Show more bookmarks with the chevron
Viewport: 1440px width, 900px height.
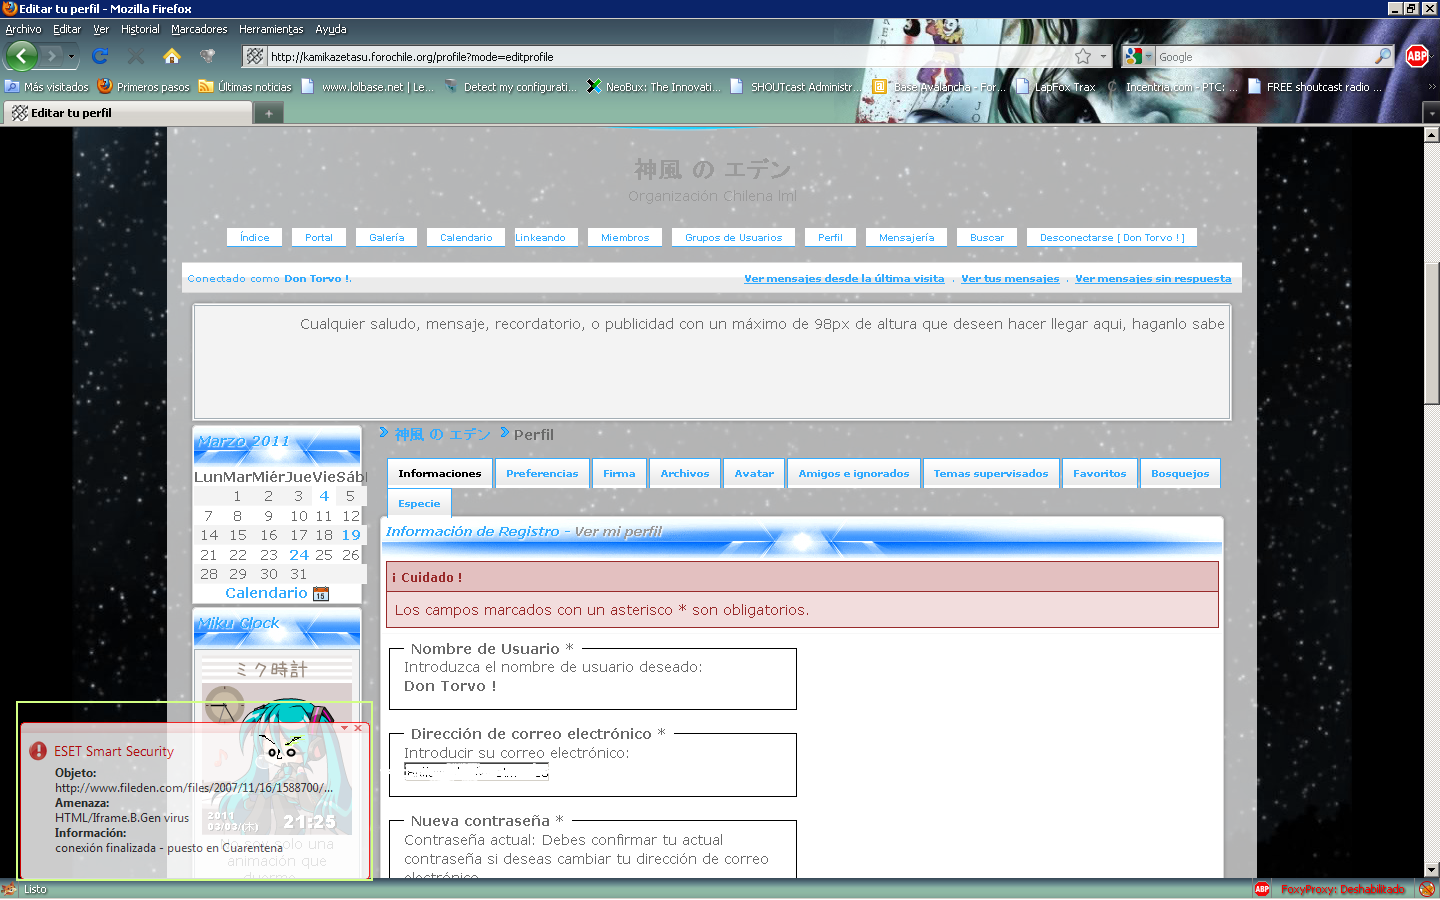(1431, 87)
